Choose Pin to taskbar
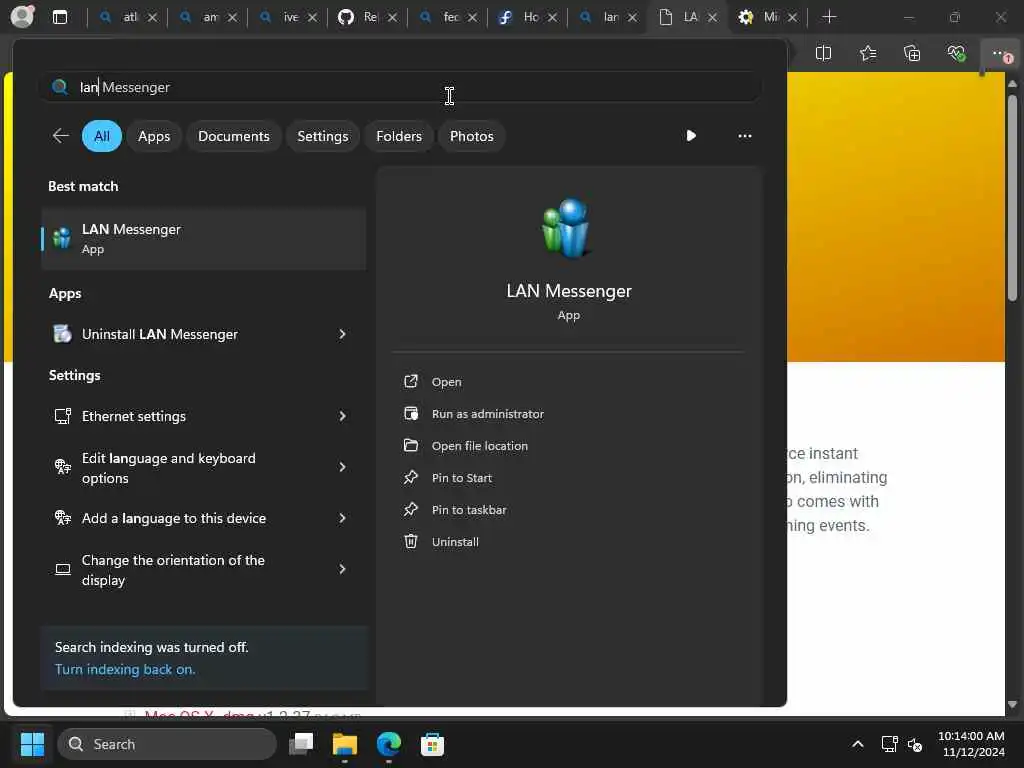The width and height of the screenshot is (1024, 768). pos(469,510)
